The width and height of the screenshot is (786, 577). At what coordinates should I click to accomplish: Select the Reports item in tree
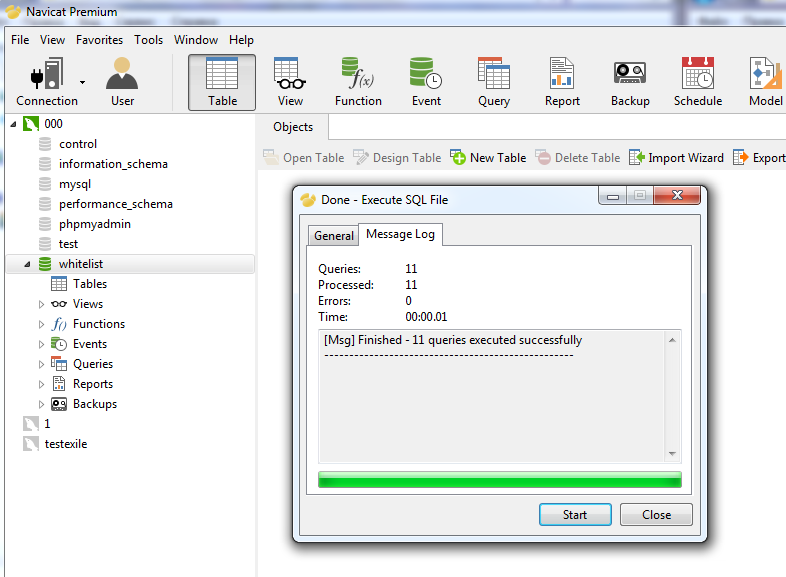pyautogui.click(x=93, y=384)
